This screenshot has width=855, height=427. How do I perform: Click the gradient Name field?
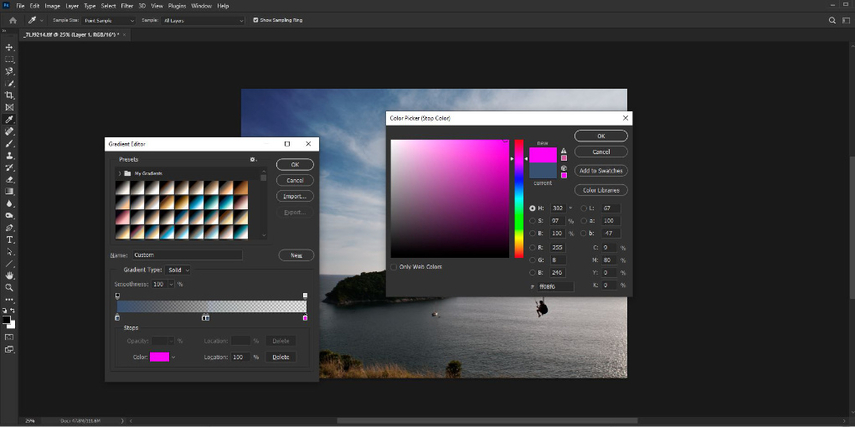[x=188, y=255]
